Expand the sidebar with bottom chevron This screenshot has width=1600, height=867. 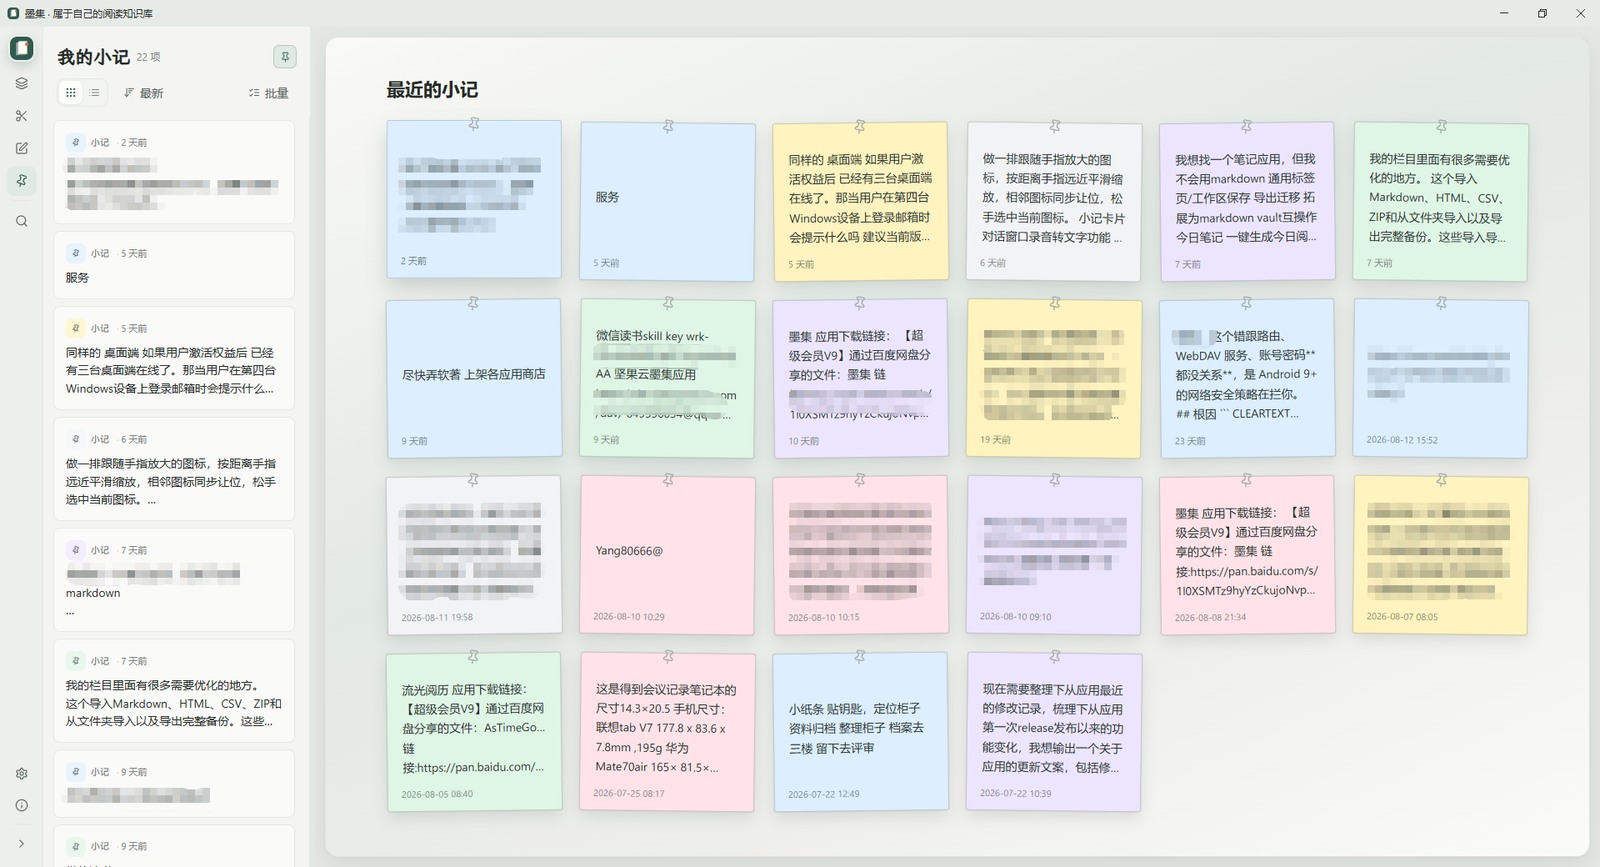point(21,844)
